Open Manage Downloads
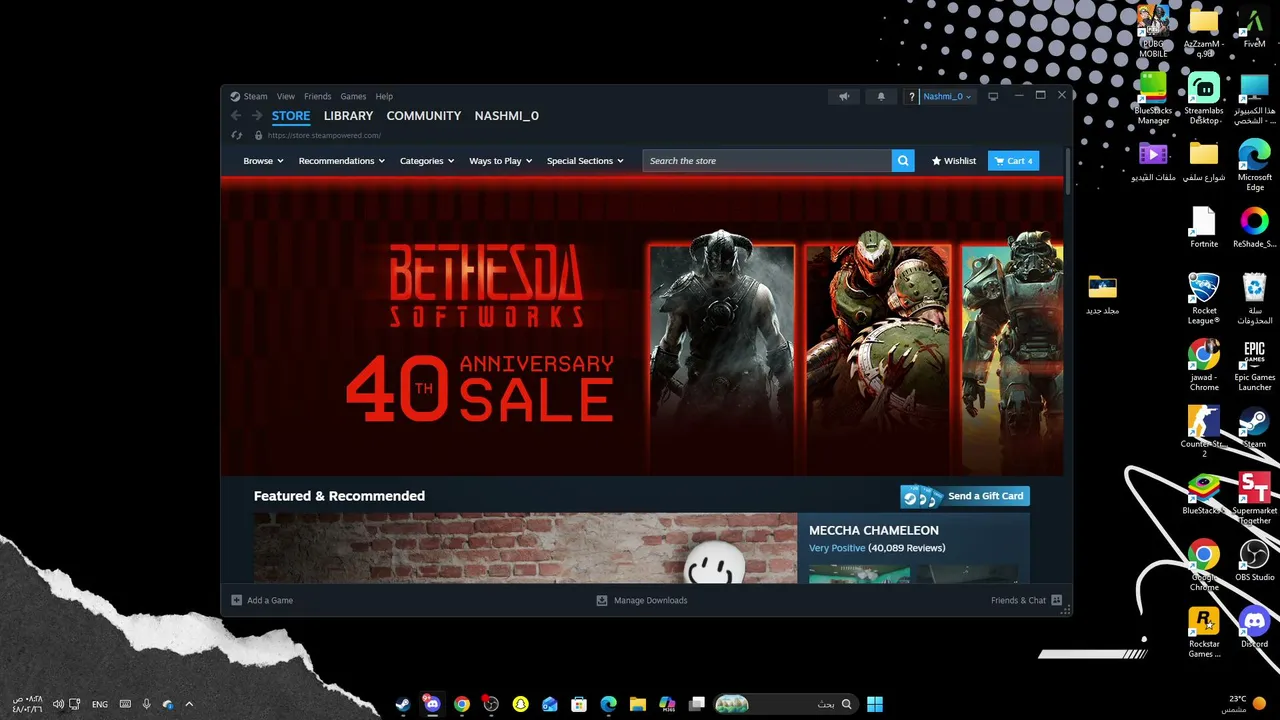The width and height of the screenshot is (1280, 720). coord(642,600)
